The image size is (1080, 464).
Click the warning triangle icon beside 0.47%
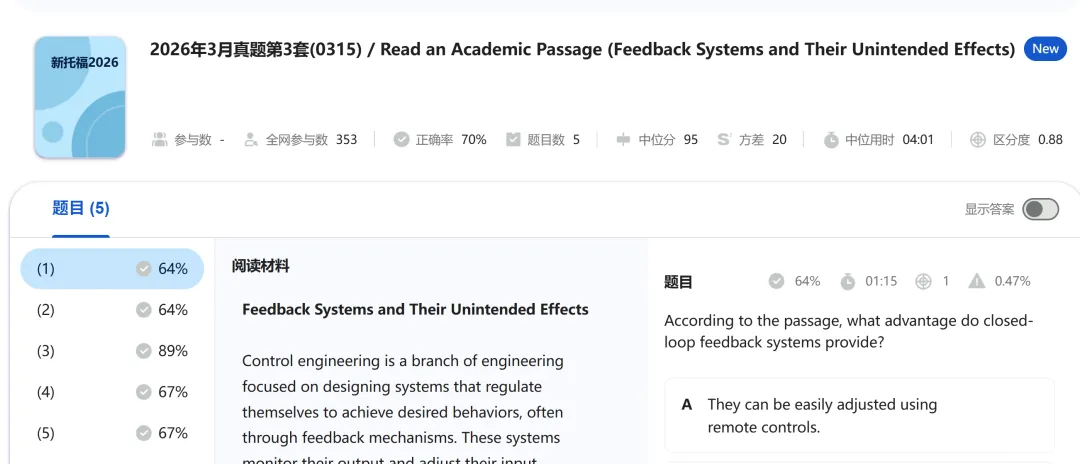tap(976, 282)
